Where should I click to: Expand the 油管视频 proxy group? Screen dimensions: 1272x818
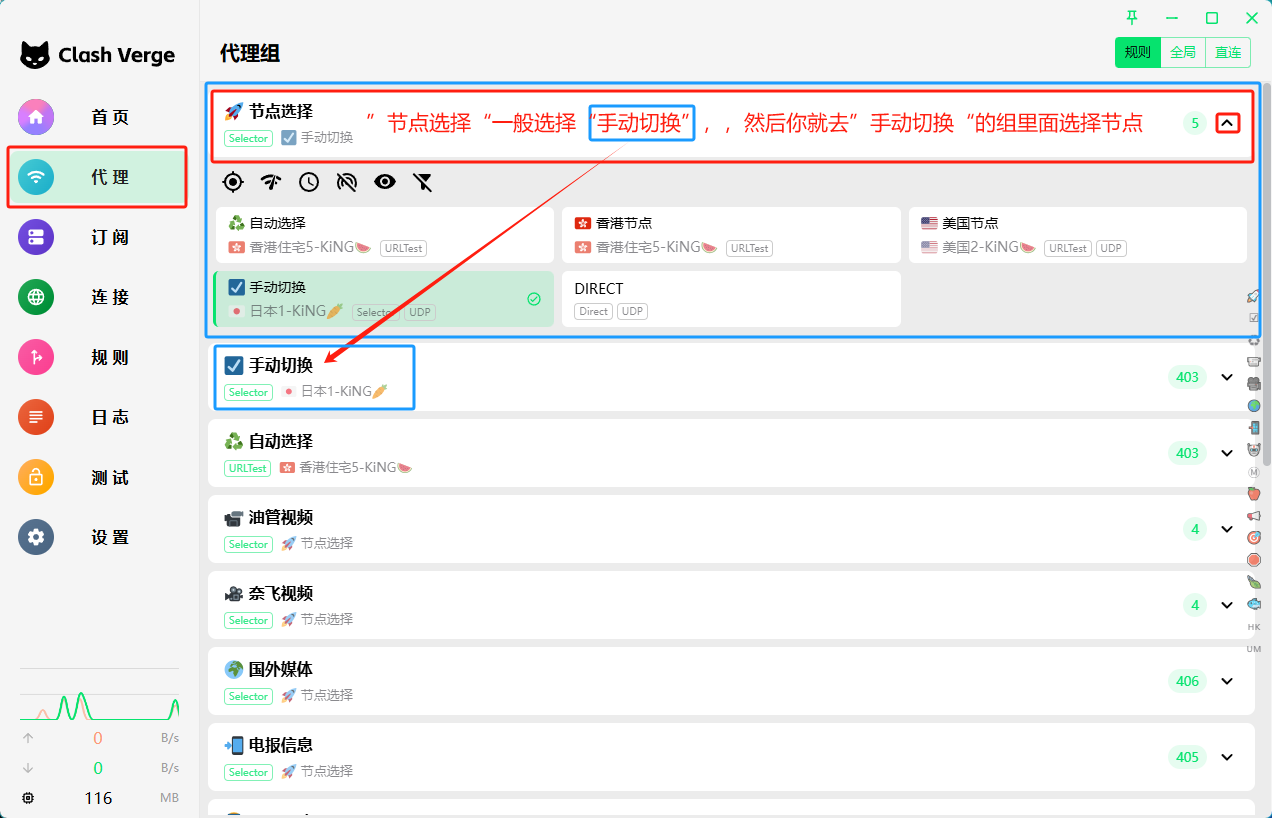click(1228, 529)
